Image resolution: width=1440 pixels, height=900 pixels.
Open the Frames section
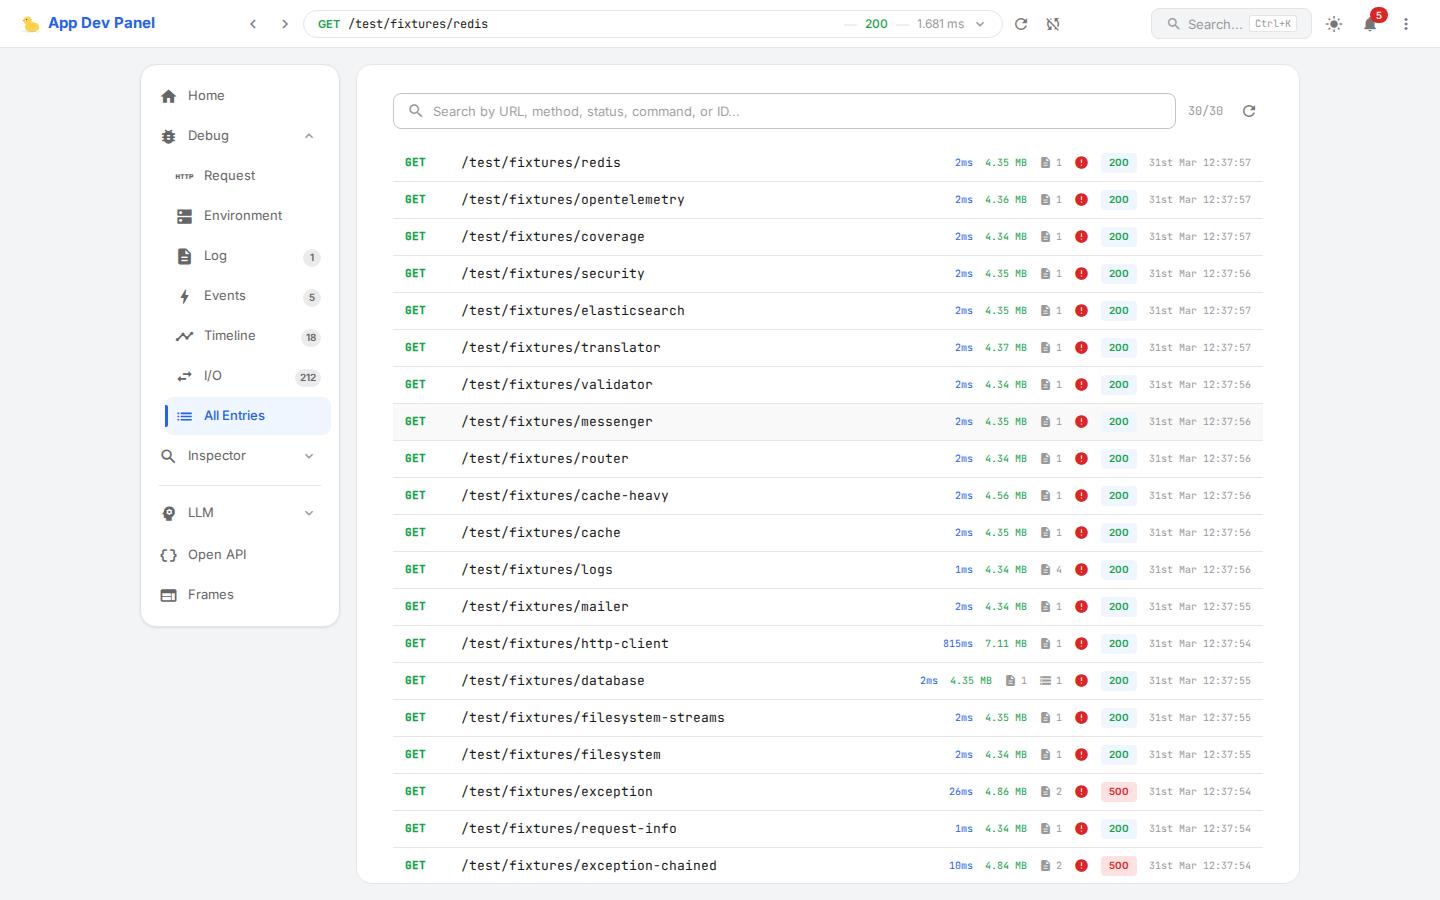(210, 594)
